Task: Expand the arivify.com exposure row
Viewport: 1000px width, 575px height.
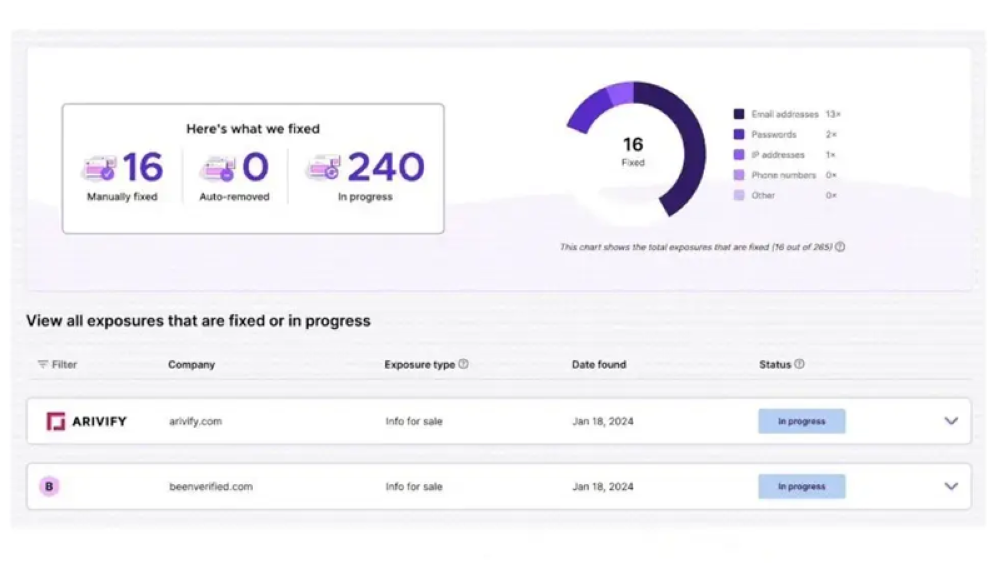Action: (x=951, y=421)
